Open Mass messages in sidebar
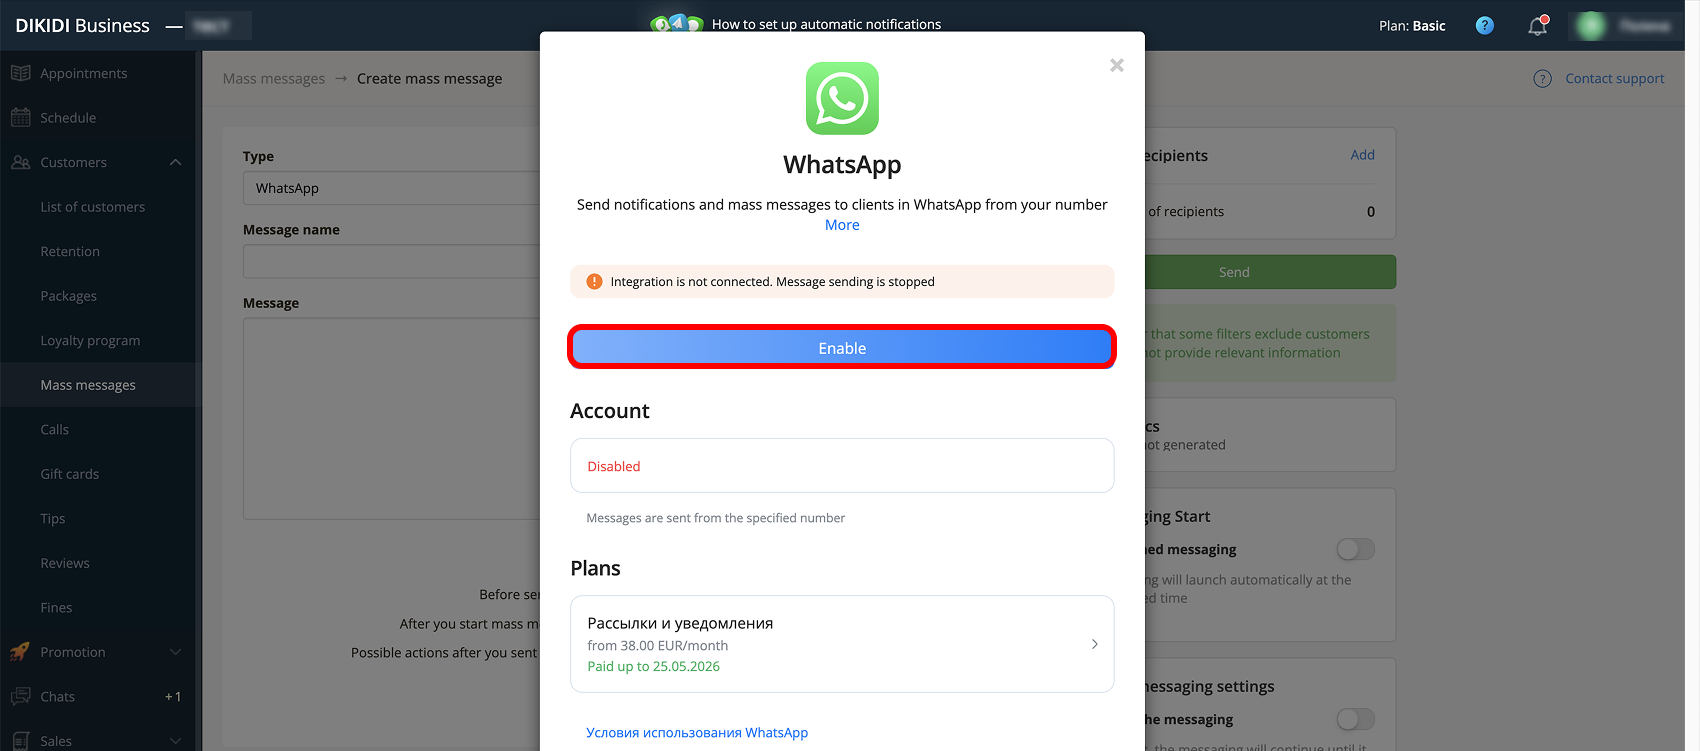This screenshot has height=751, width=1700. 88,385
